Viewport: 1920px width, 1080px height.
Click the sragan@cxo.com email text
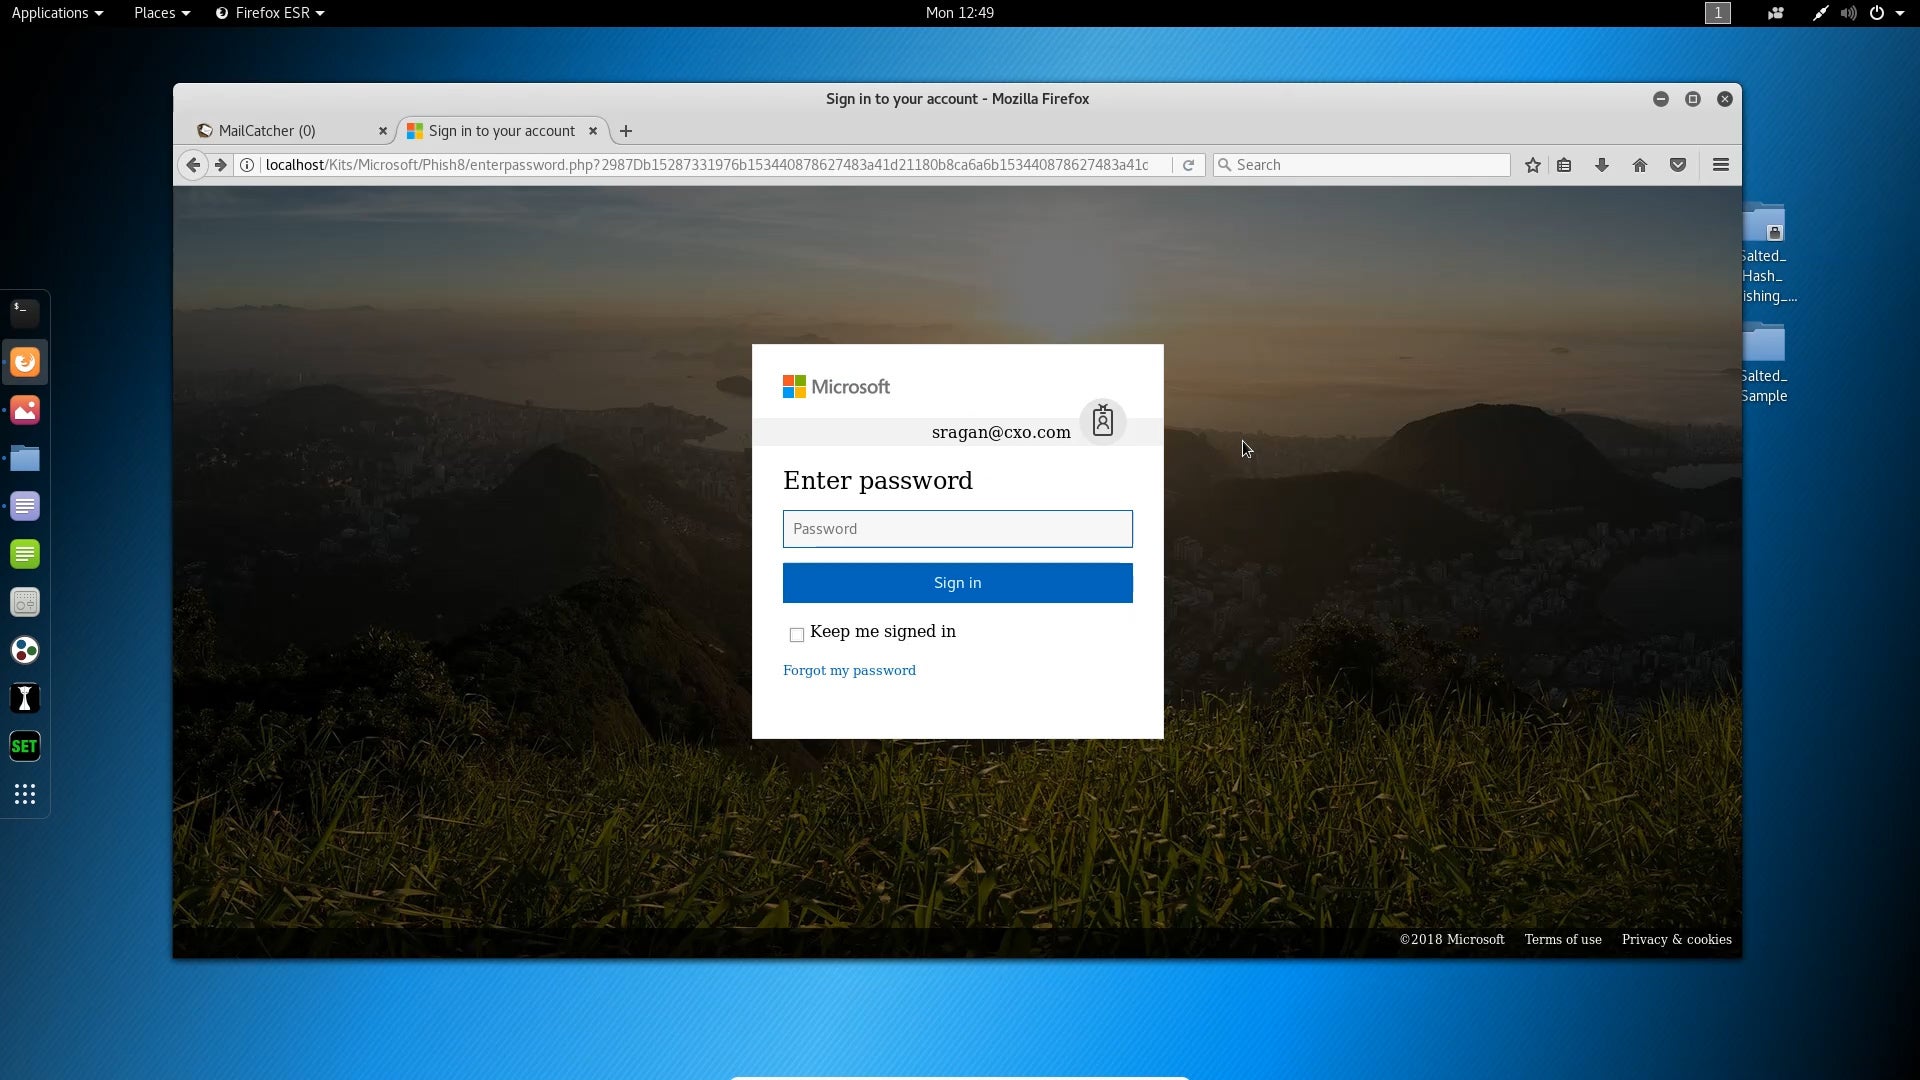click(x=1001, y=433)
